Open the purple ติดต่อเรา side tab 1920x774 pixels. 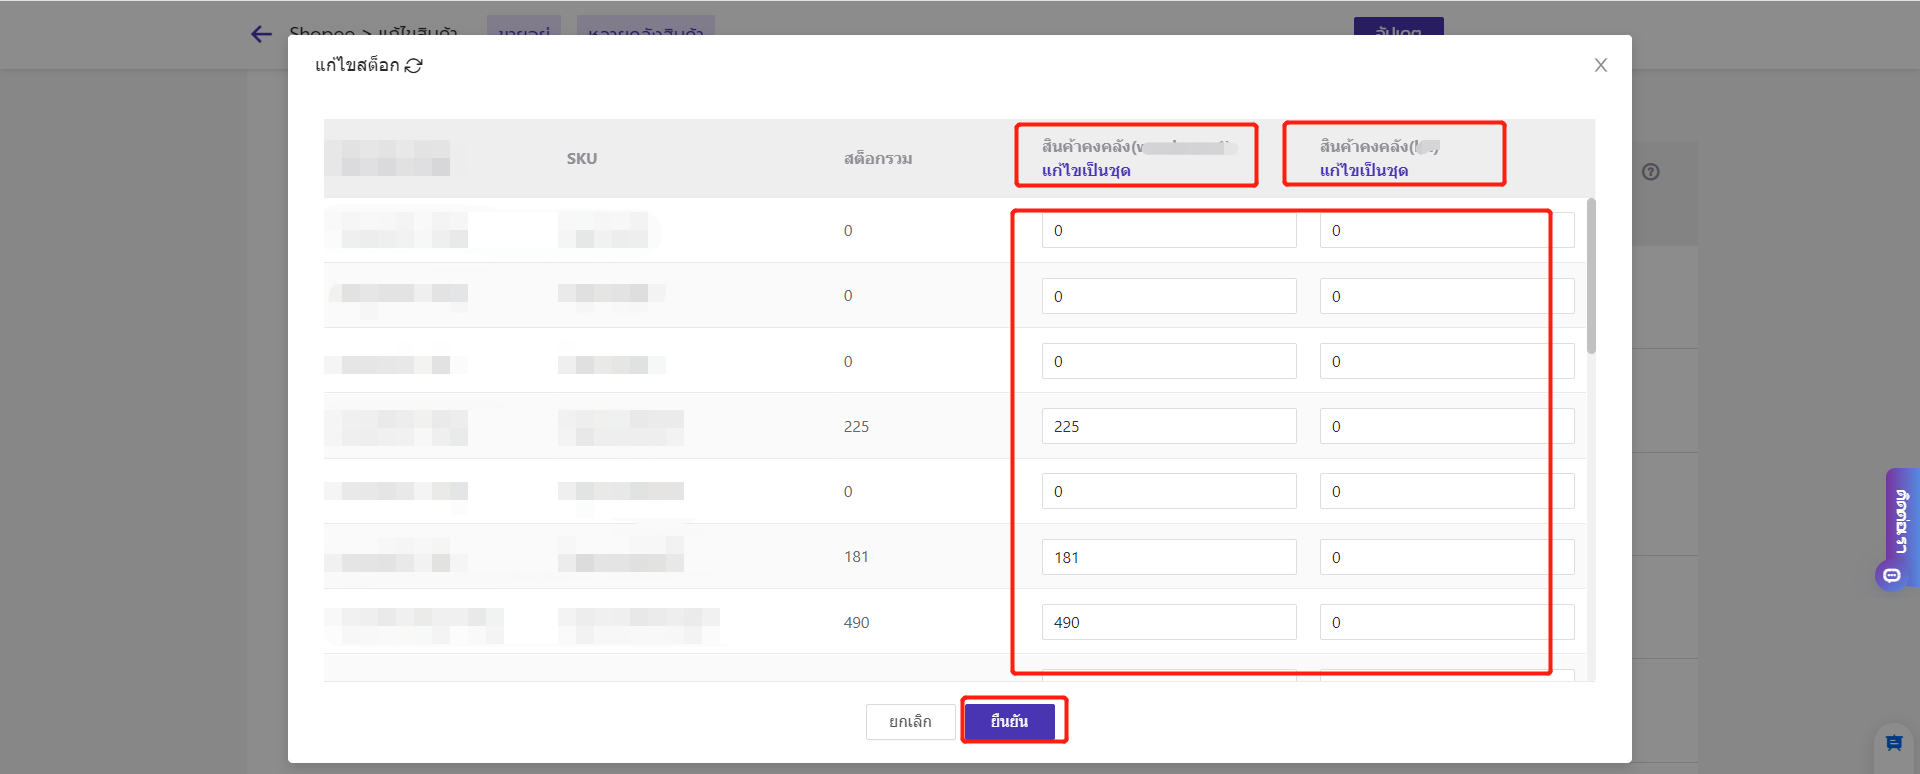(1901, 522)
